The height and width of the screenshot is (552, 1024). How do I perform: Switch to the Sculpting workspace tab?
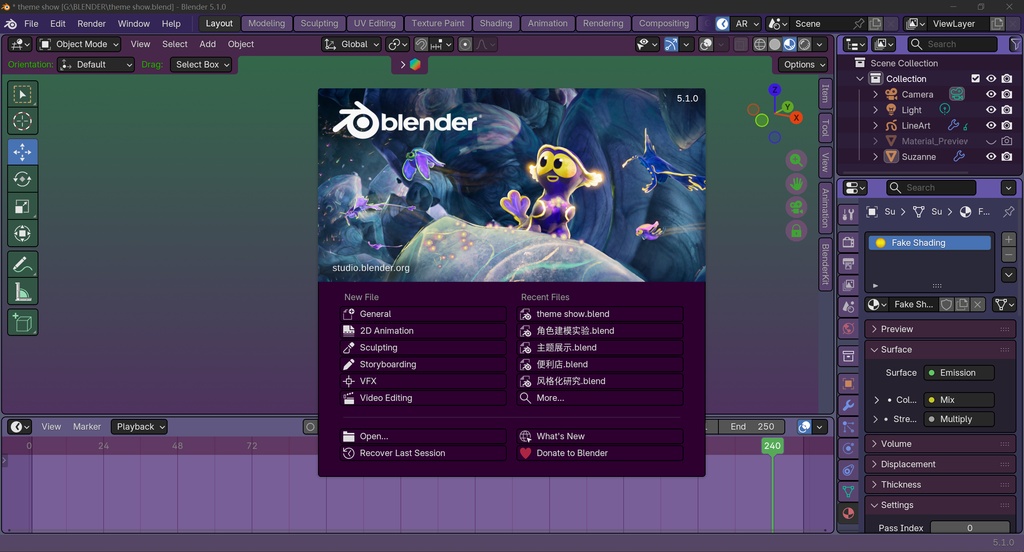click(x=319, y=24)
